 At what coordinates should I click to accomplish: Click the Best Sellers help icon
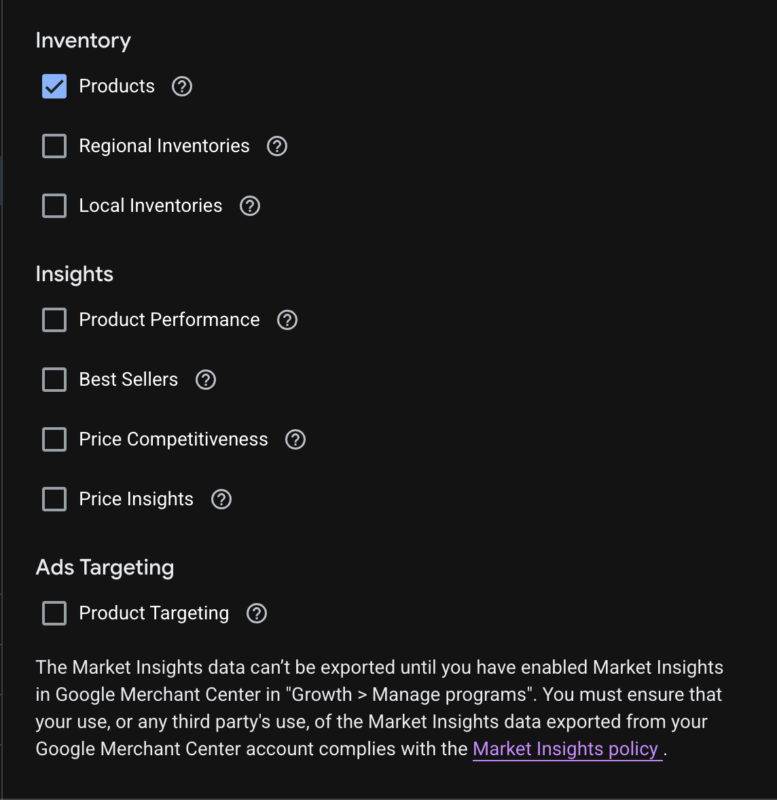click(206, 380)
